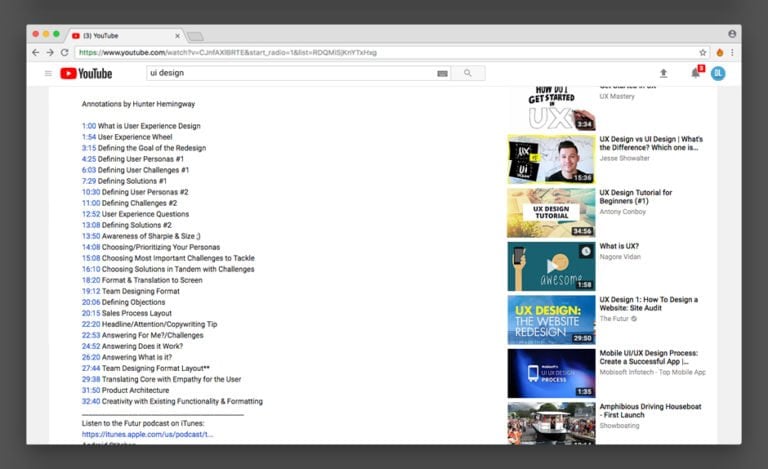Go back with the browser back arrow

(x=35, y=52)
